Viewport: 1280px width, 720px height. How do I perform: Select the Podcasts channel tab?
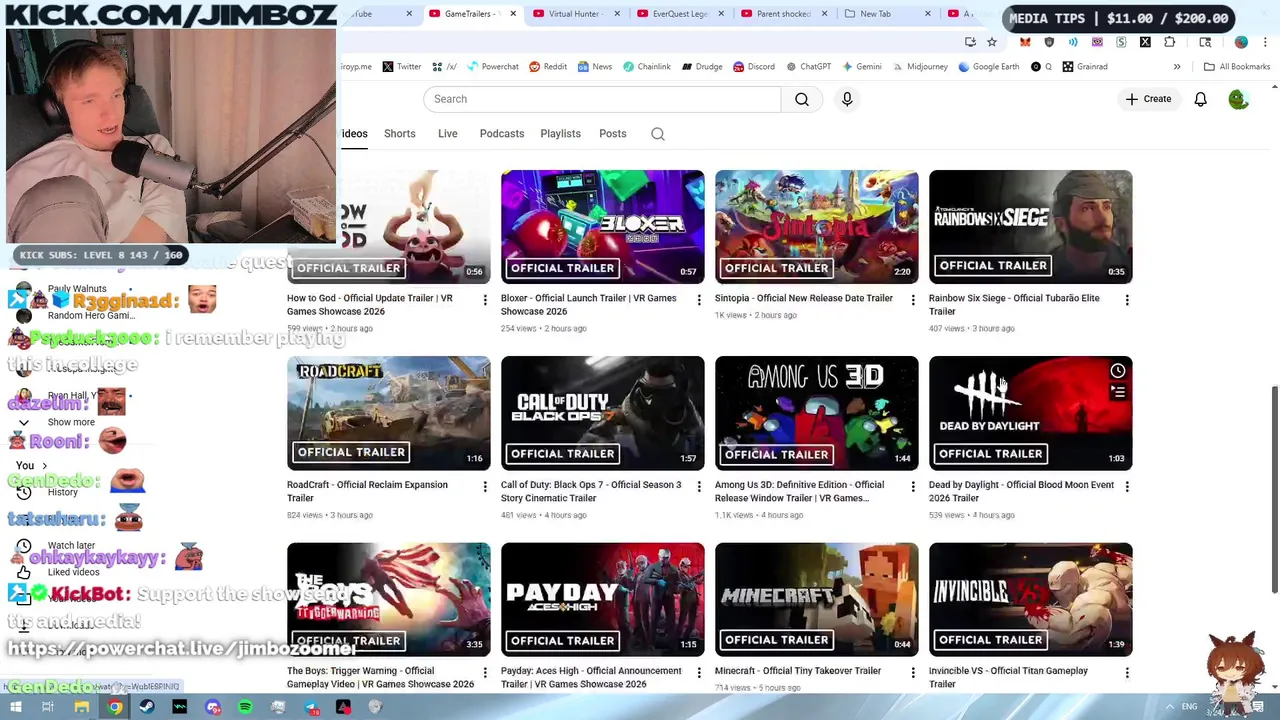[501, 134]
